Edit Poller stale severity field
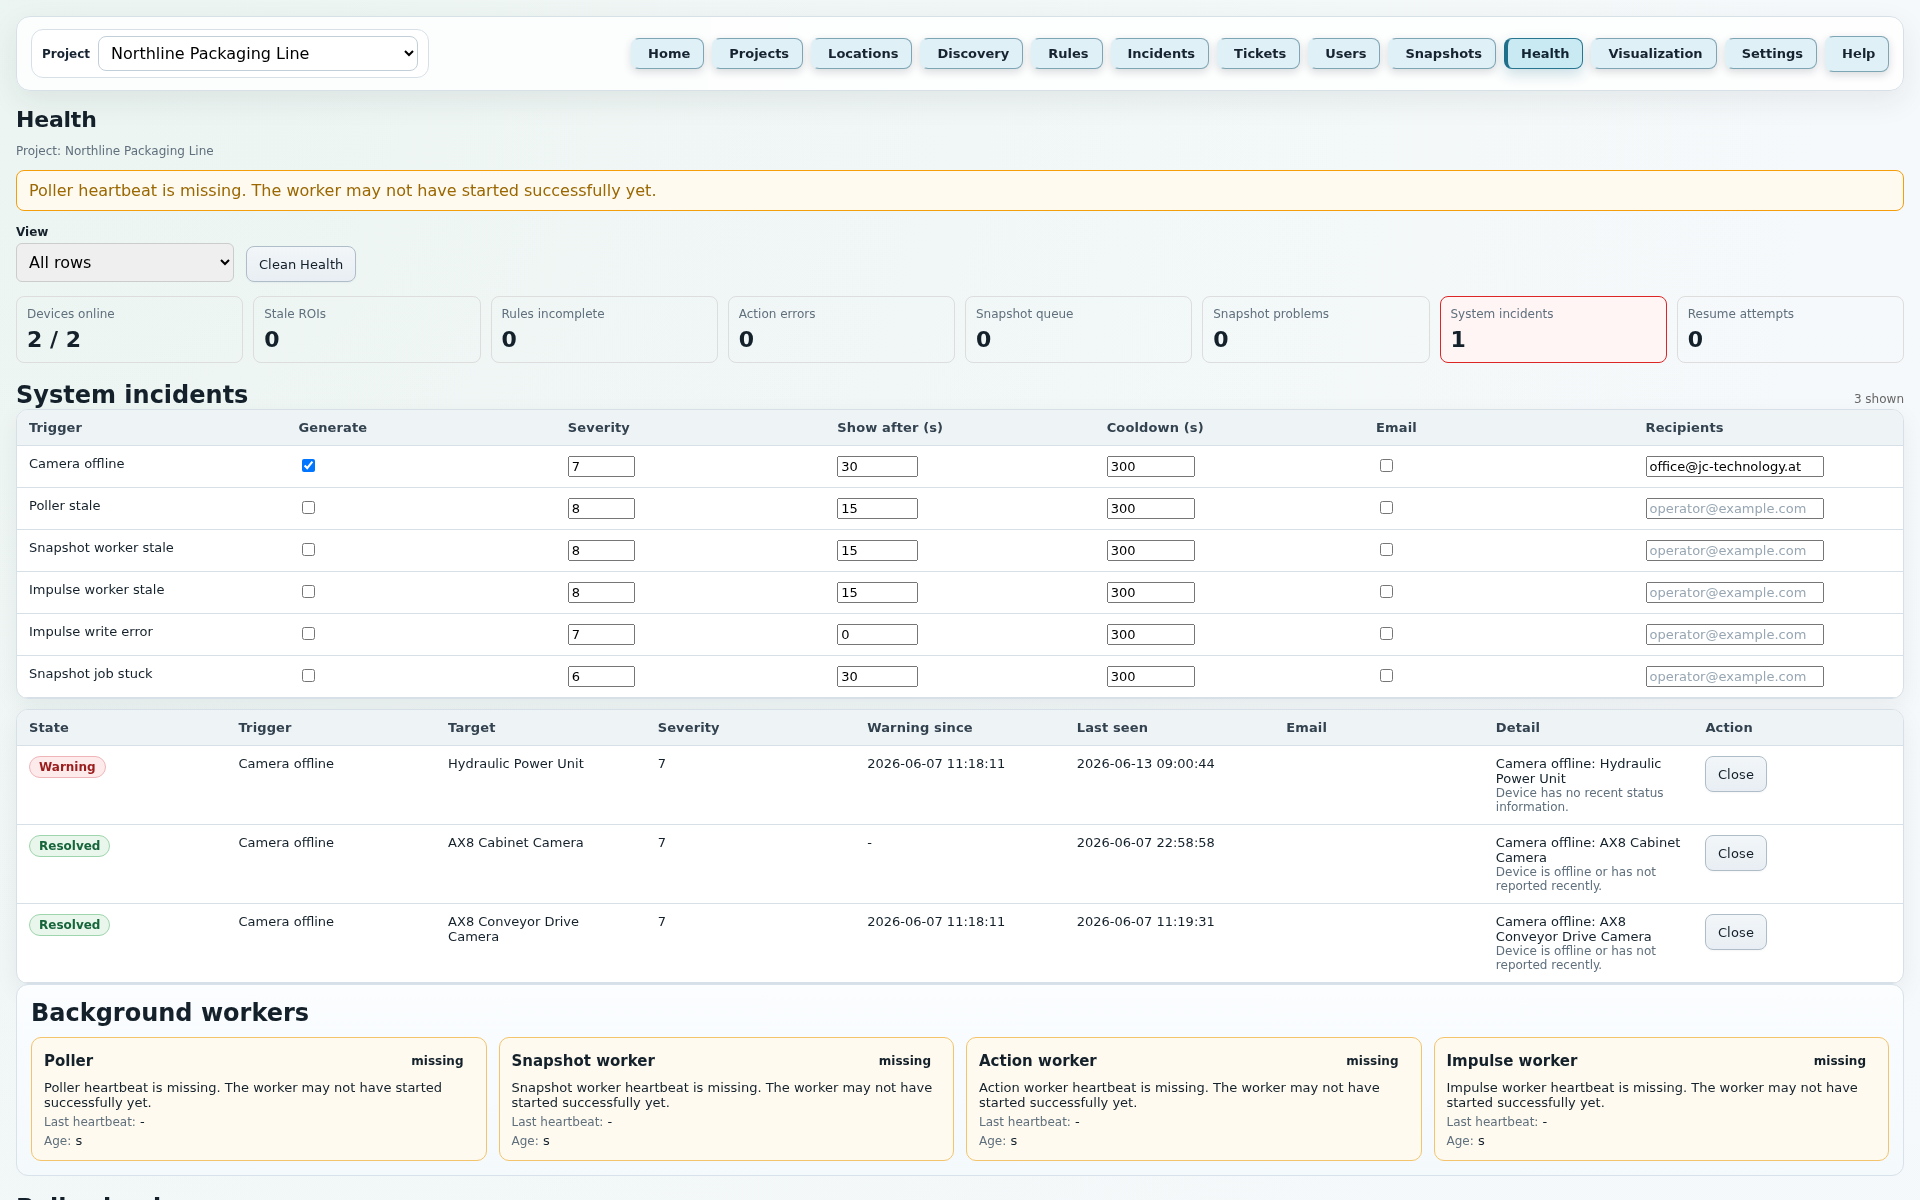 pos(601,508)
